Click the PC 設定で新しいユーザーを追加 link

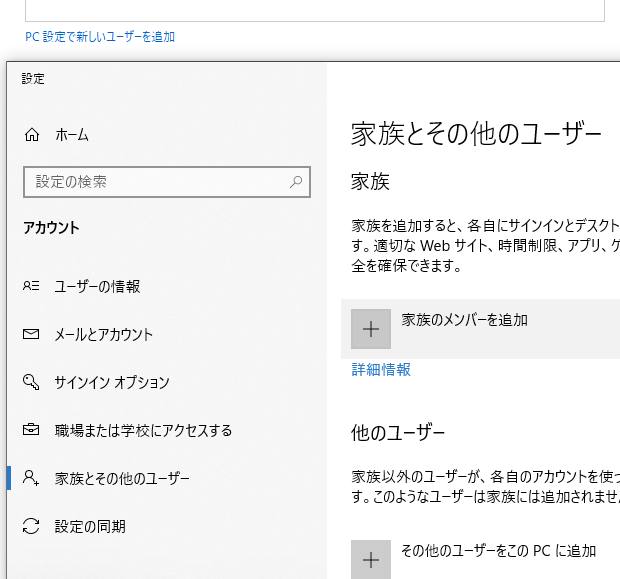[x=100, y=37]
